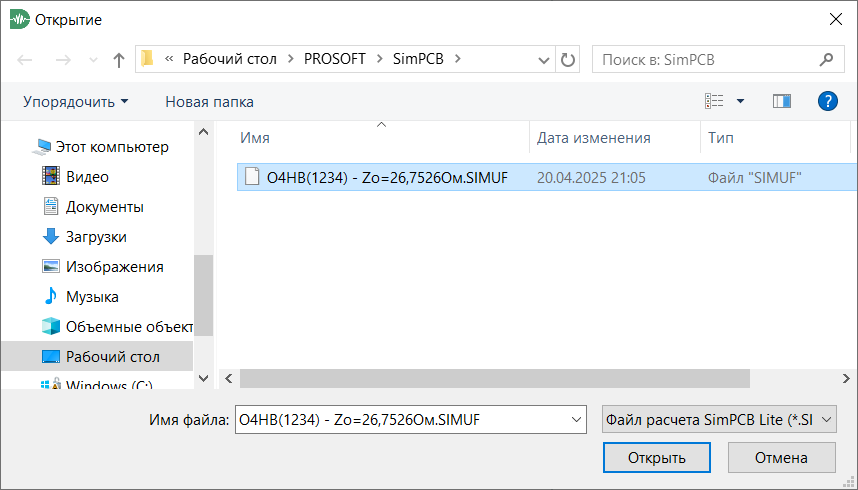Viewport: 858px width, 490px height.
Task: Change the view with the view icon
Action: pos(714,101)
